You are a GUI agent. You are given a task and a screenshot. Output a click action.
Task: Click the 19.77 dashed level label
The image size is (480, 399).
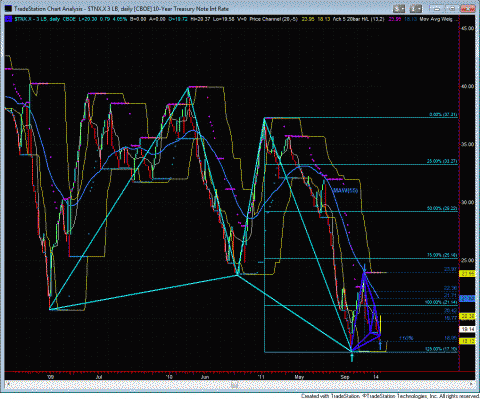450,318
